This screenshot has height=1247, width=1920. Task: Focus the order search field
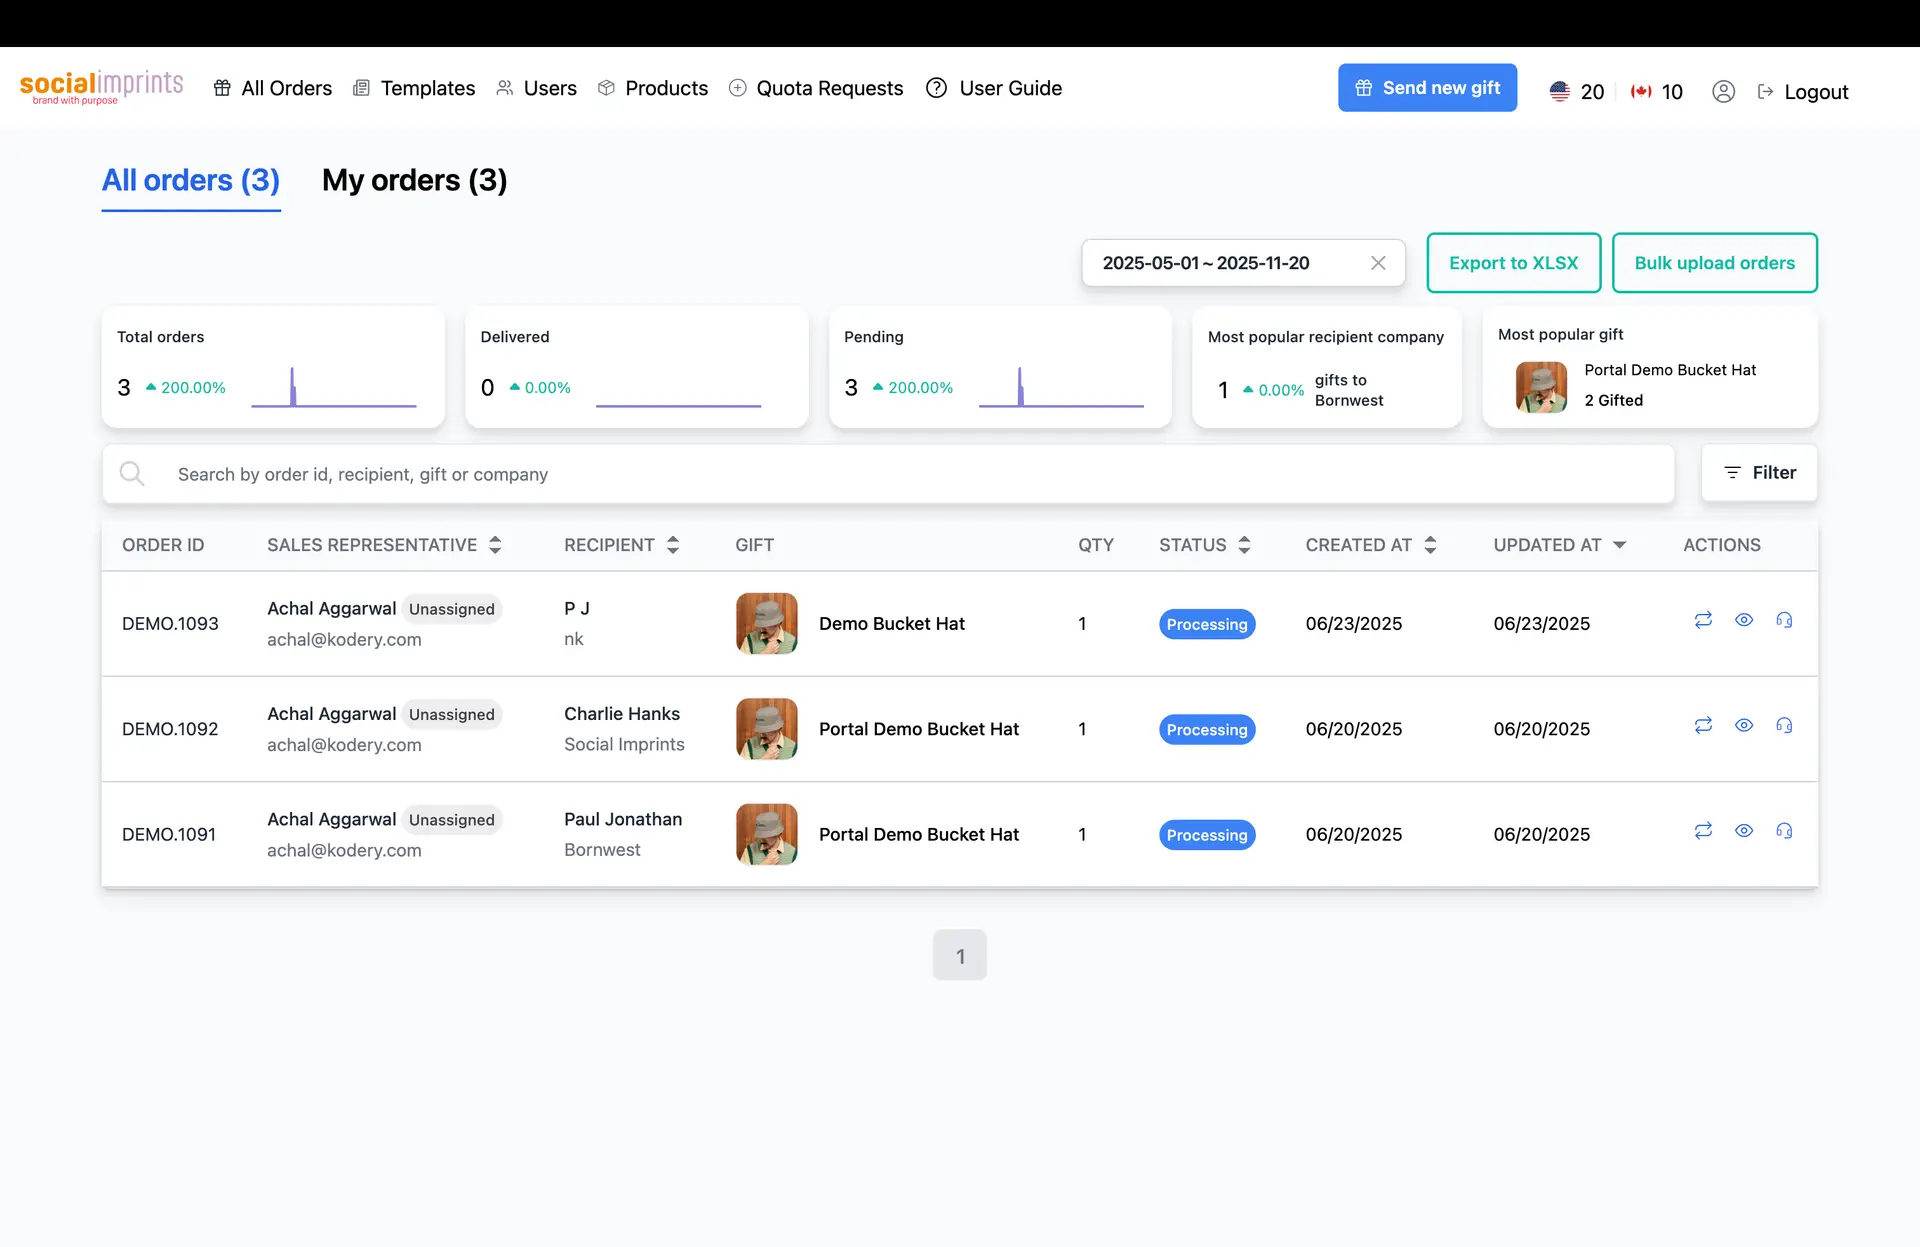pyautogui.click(x=888, y=474)
